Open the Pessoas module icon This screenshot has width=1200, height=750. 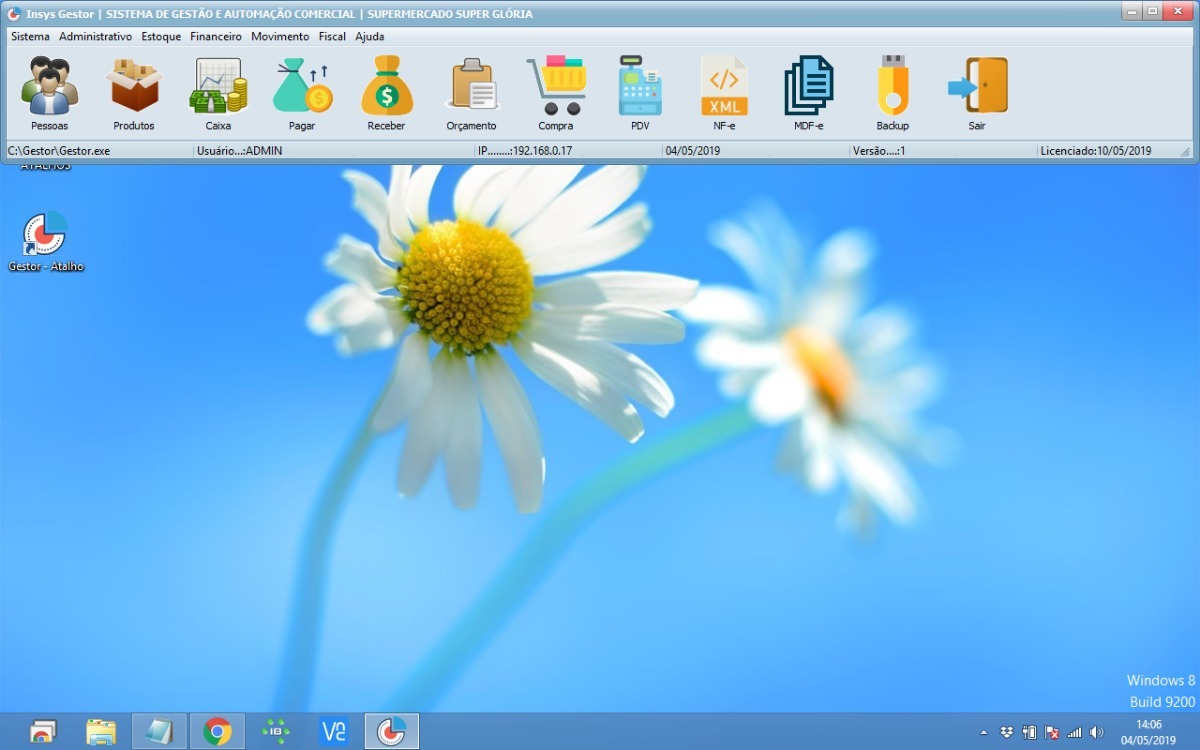click(x=50, y=85)
